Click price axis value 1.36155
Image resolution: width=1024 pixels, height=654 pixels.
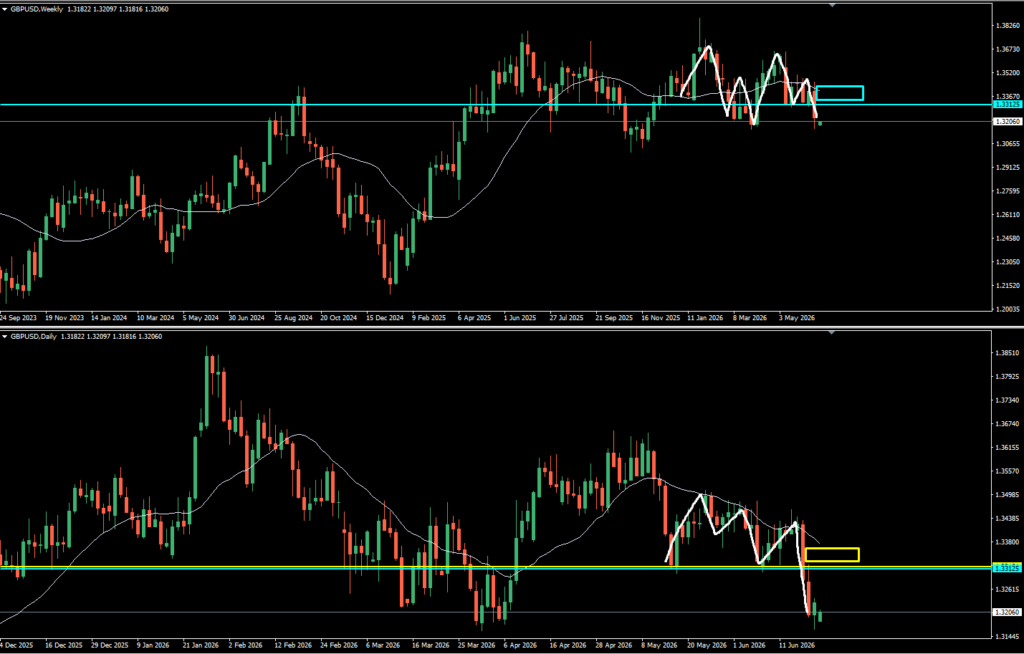tap(1008, 448)
